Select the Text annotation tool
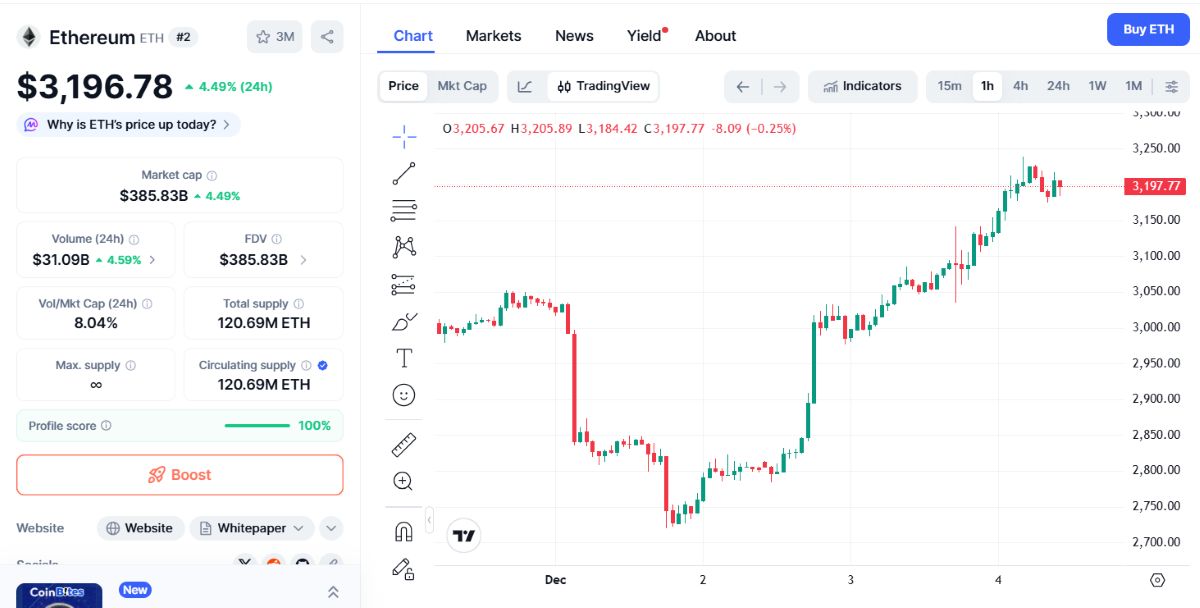The height and width of the screenshot is (608, 1200). click(404, 358)
